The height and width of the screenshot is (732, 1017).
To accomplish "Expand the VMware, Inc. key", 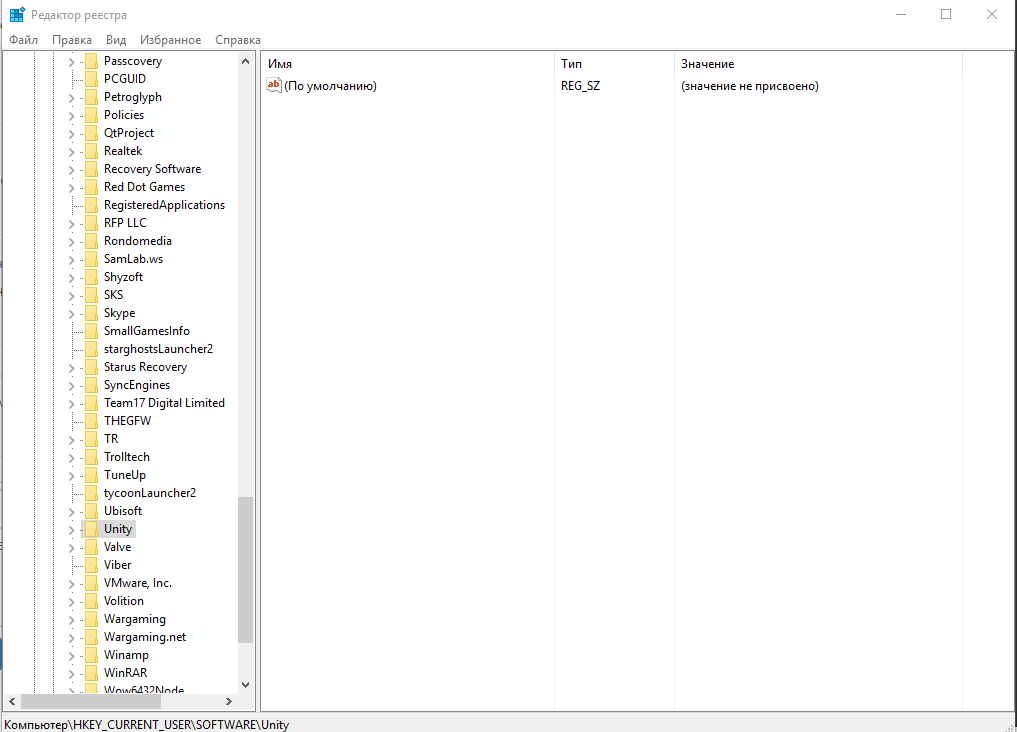I will coord(71,584).
